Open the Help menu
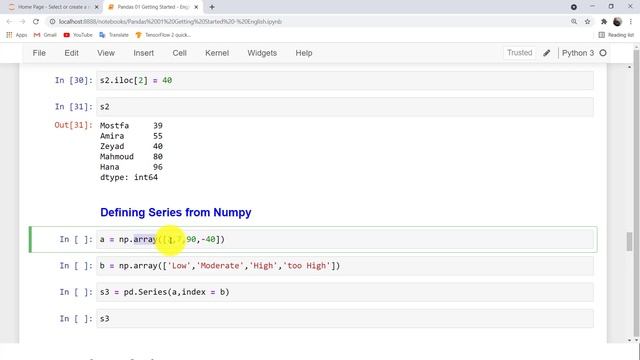The image size is (640, 360). pos(304,53)
